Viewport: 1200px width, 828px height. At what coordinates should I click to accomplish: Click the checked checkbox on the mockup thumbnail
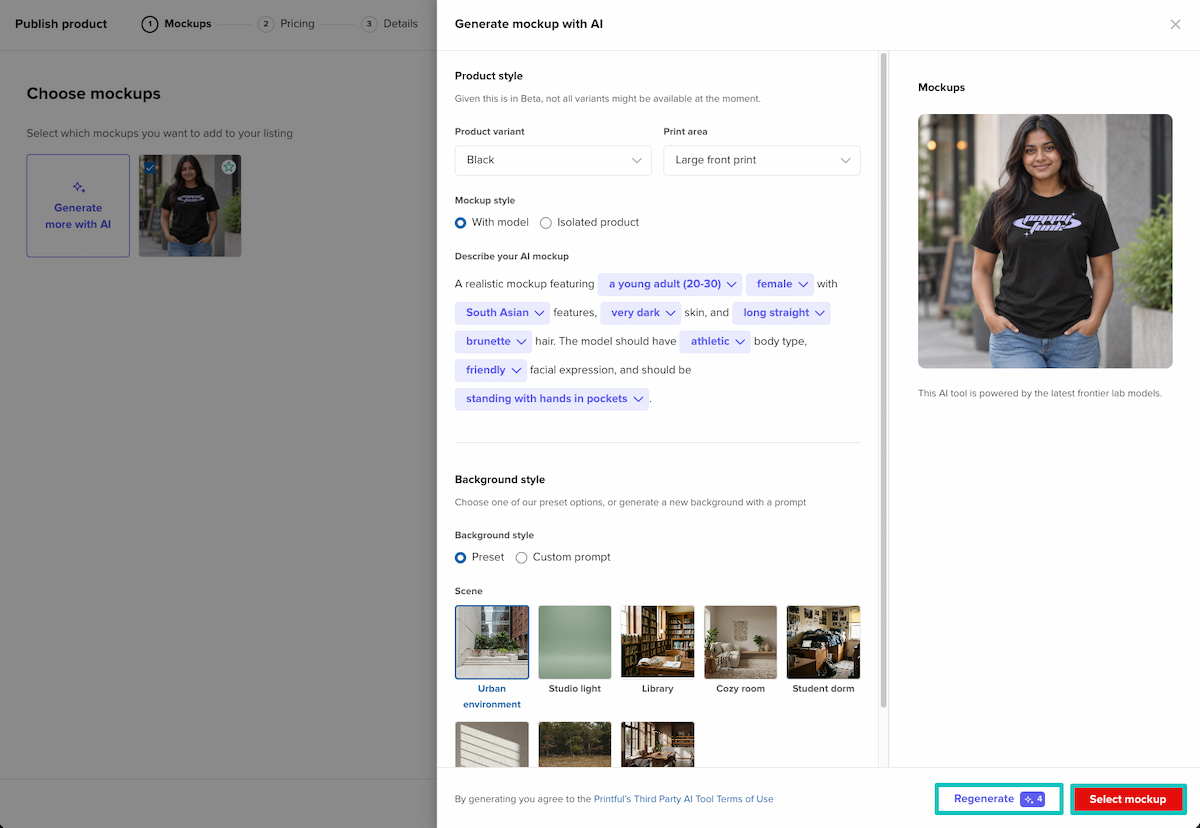point(150,166)
